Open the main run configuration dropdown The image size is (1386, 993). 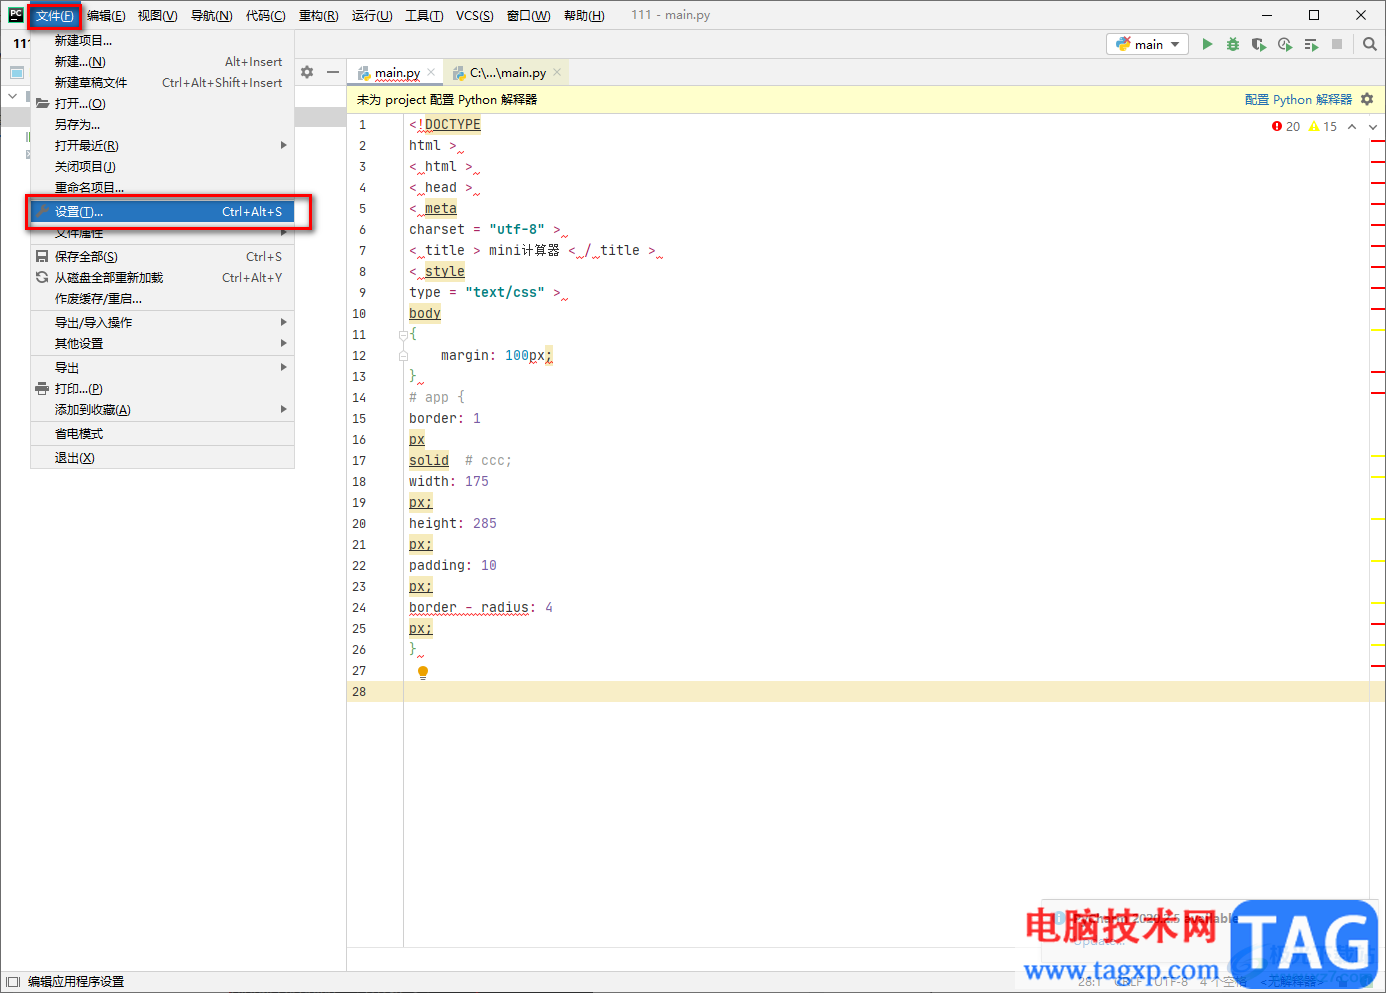(1147, 44)
